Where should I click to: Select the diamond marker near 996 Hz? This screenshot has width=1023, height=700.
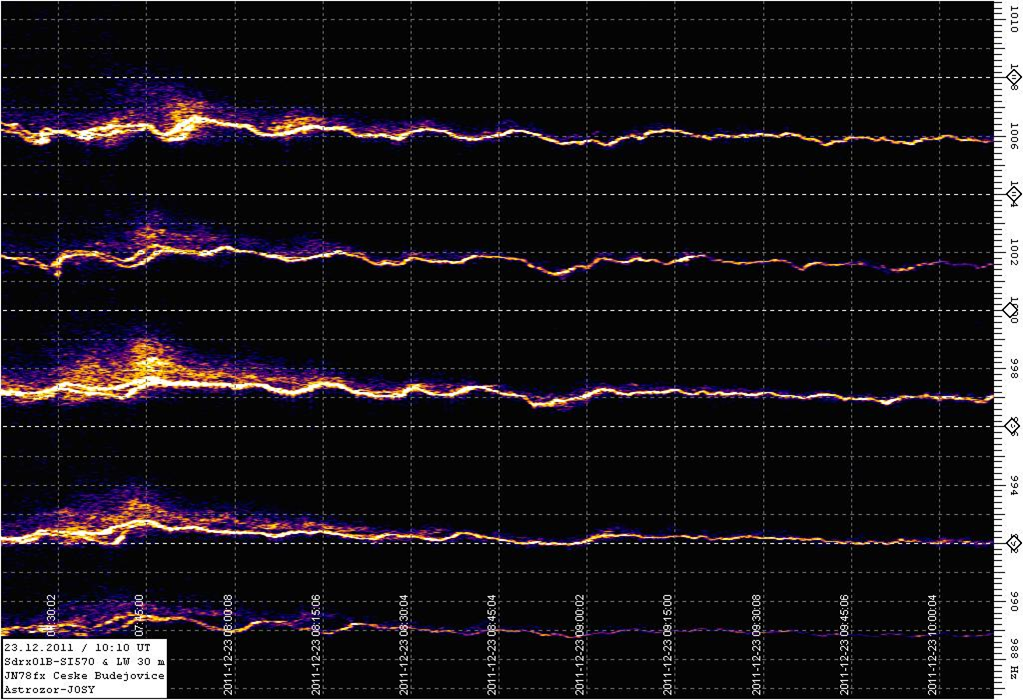click(x=1012, y=426)
